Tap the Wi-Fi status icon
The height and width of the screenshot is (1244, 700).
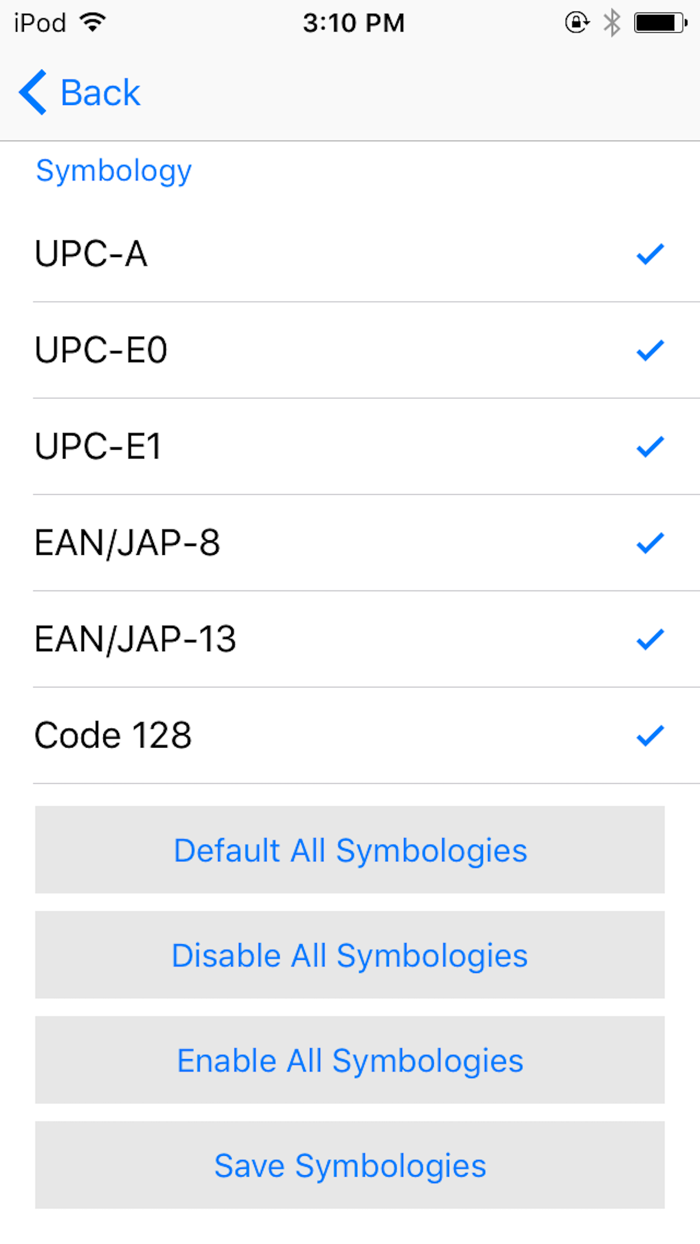pos(92,22)
